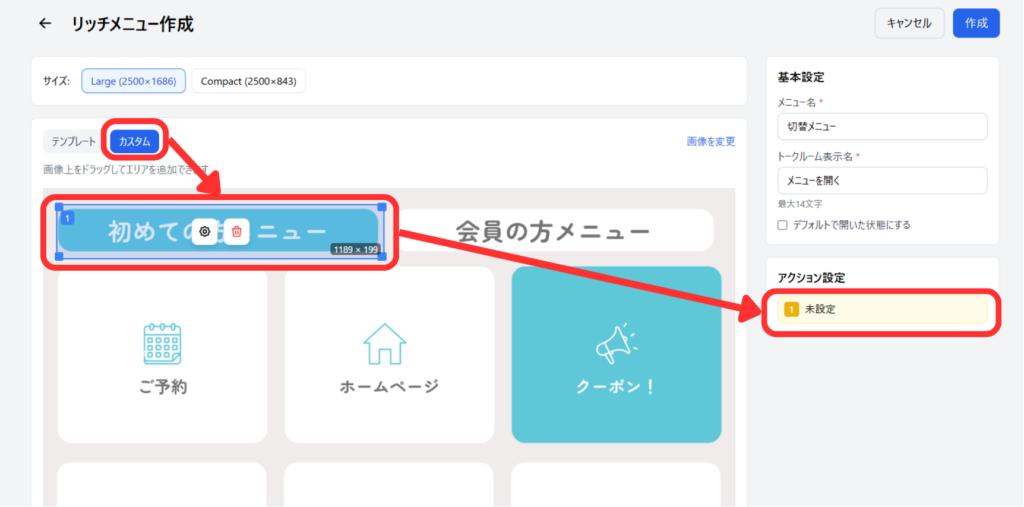Click the megaphone icon for クーポン
The height and width of the screenshot is (507, 1024).
point(616,343)
